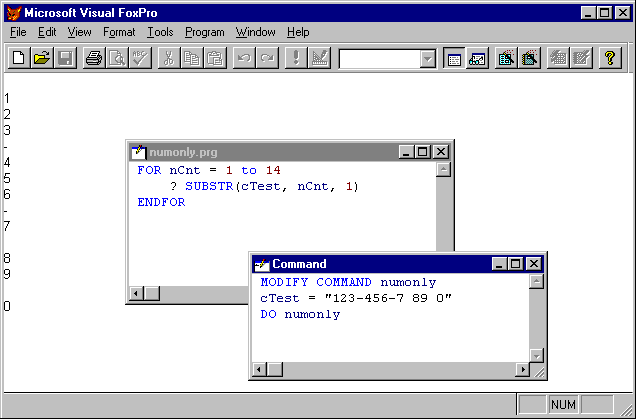Click the Paste clipboard icon
636x419 pixels.
(x=215, y=58)
